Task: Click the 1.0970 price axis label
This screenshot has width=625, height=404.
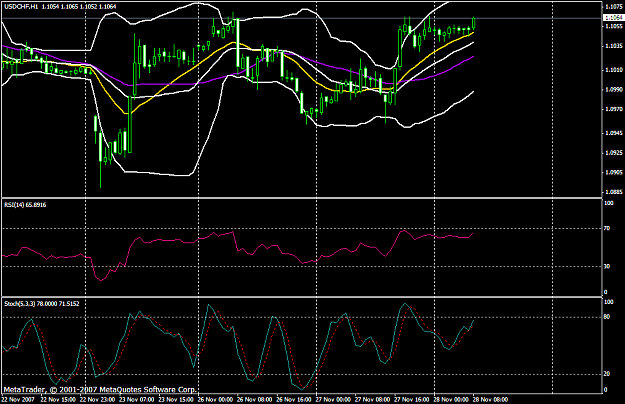Action: [x=614, y=109]
